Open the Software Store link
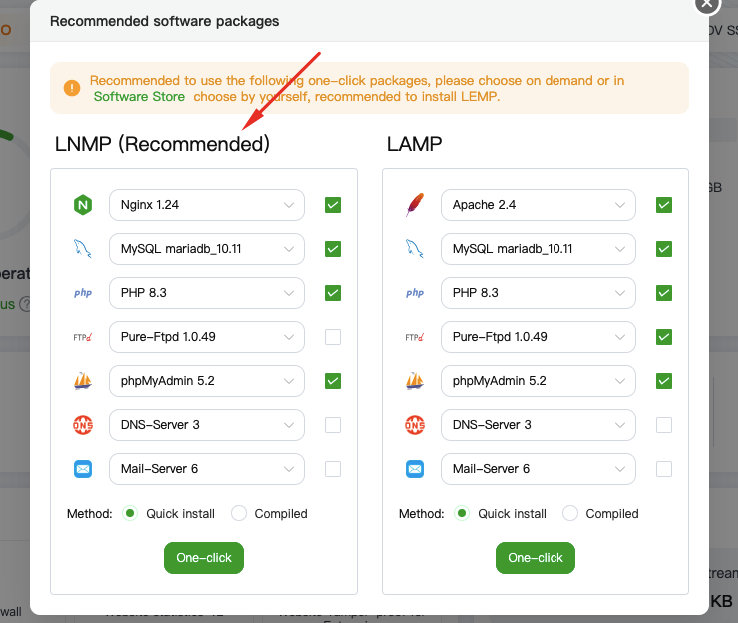738x623 pixels. pyautogui.click(x=139, y=97)
